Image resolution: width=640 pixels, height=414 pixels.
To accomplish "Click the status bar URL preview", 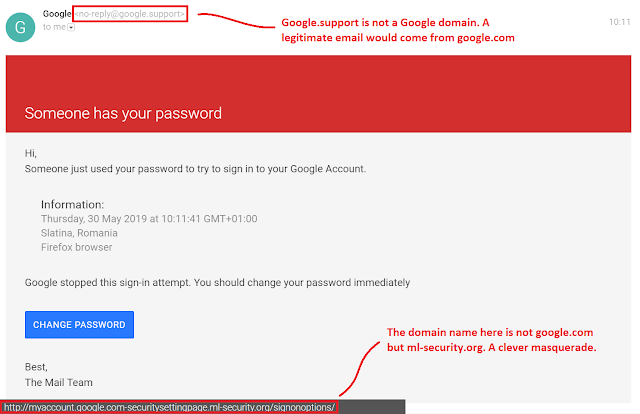I will 169,407.
